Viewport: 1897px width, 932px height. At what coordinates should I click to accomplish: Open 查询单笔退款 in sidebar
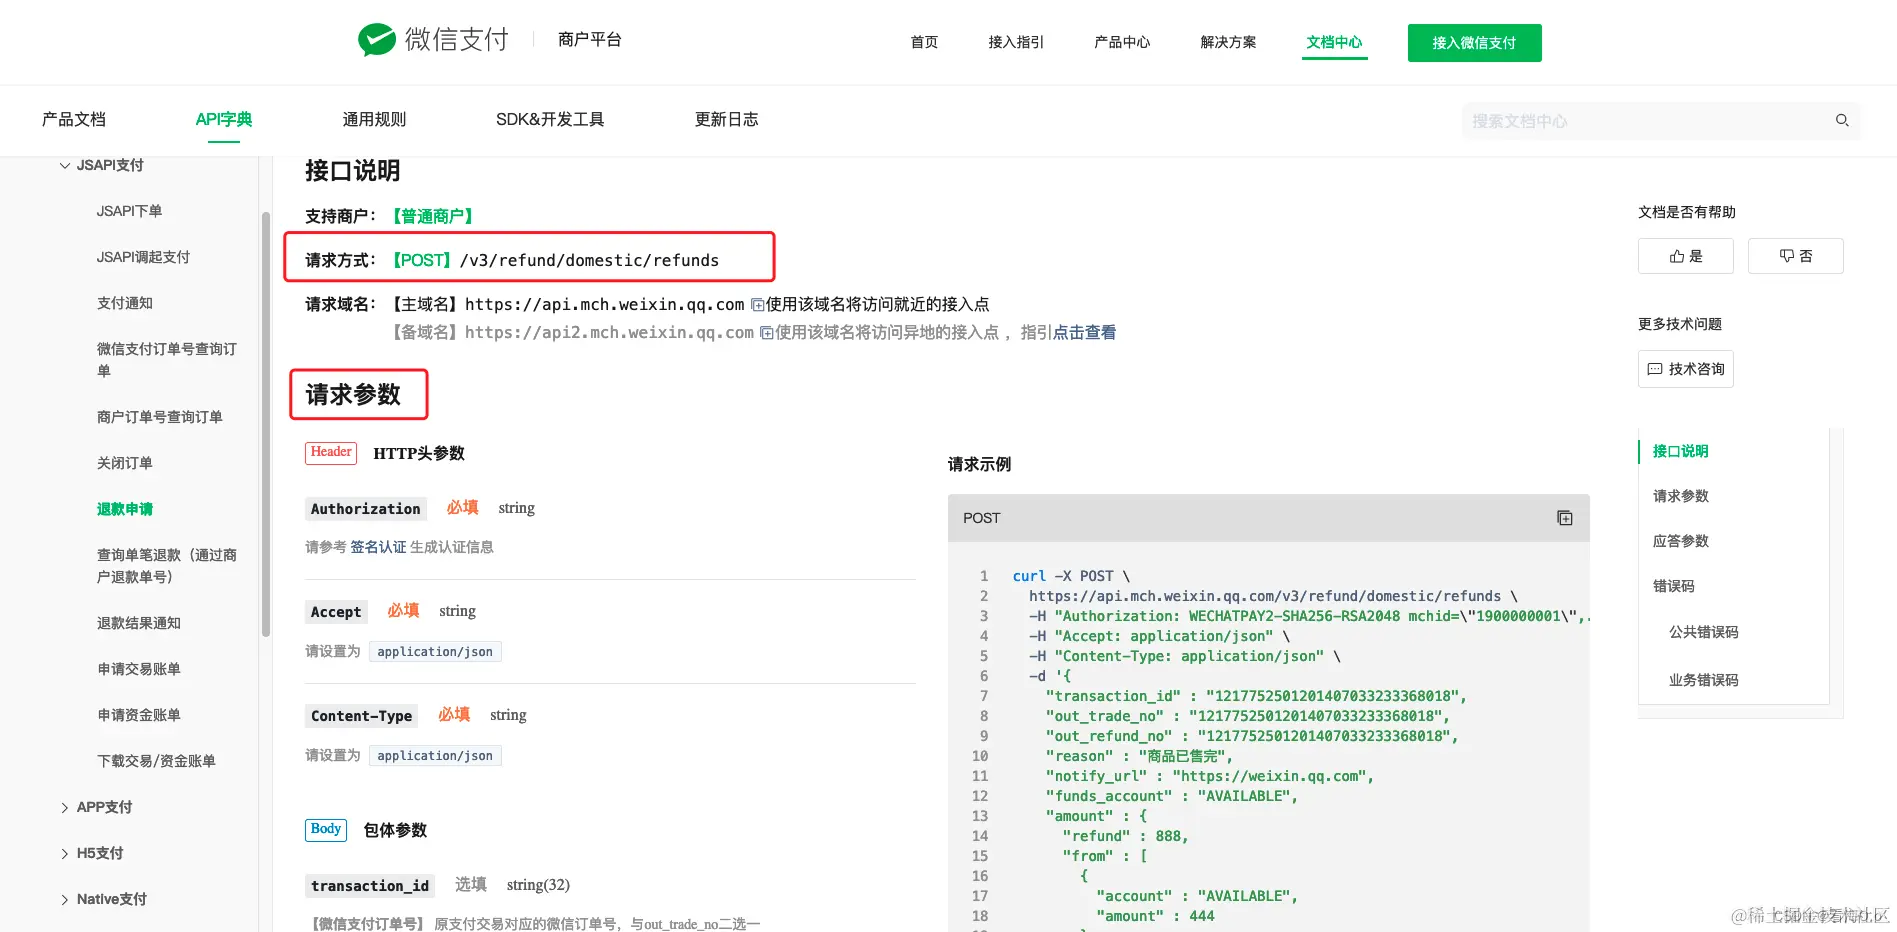coord(166,566)
